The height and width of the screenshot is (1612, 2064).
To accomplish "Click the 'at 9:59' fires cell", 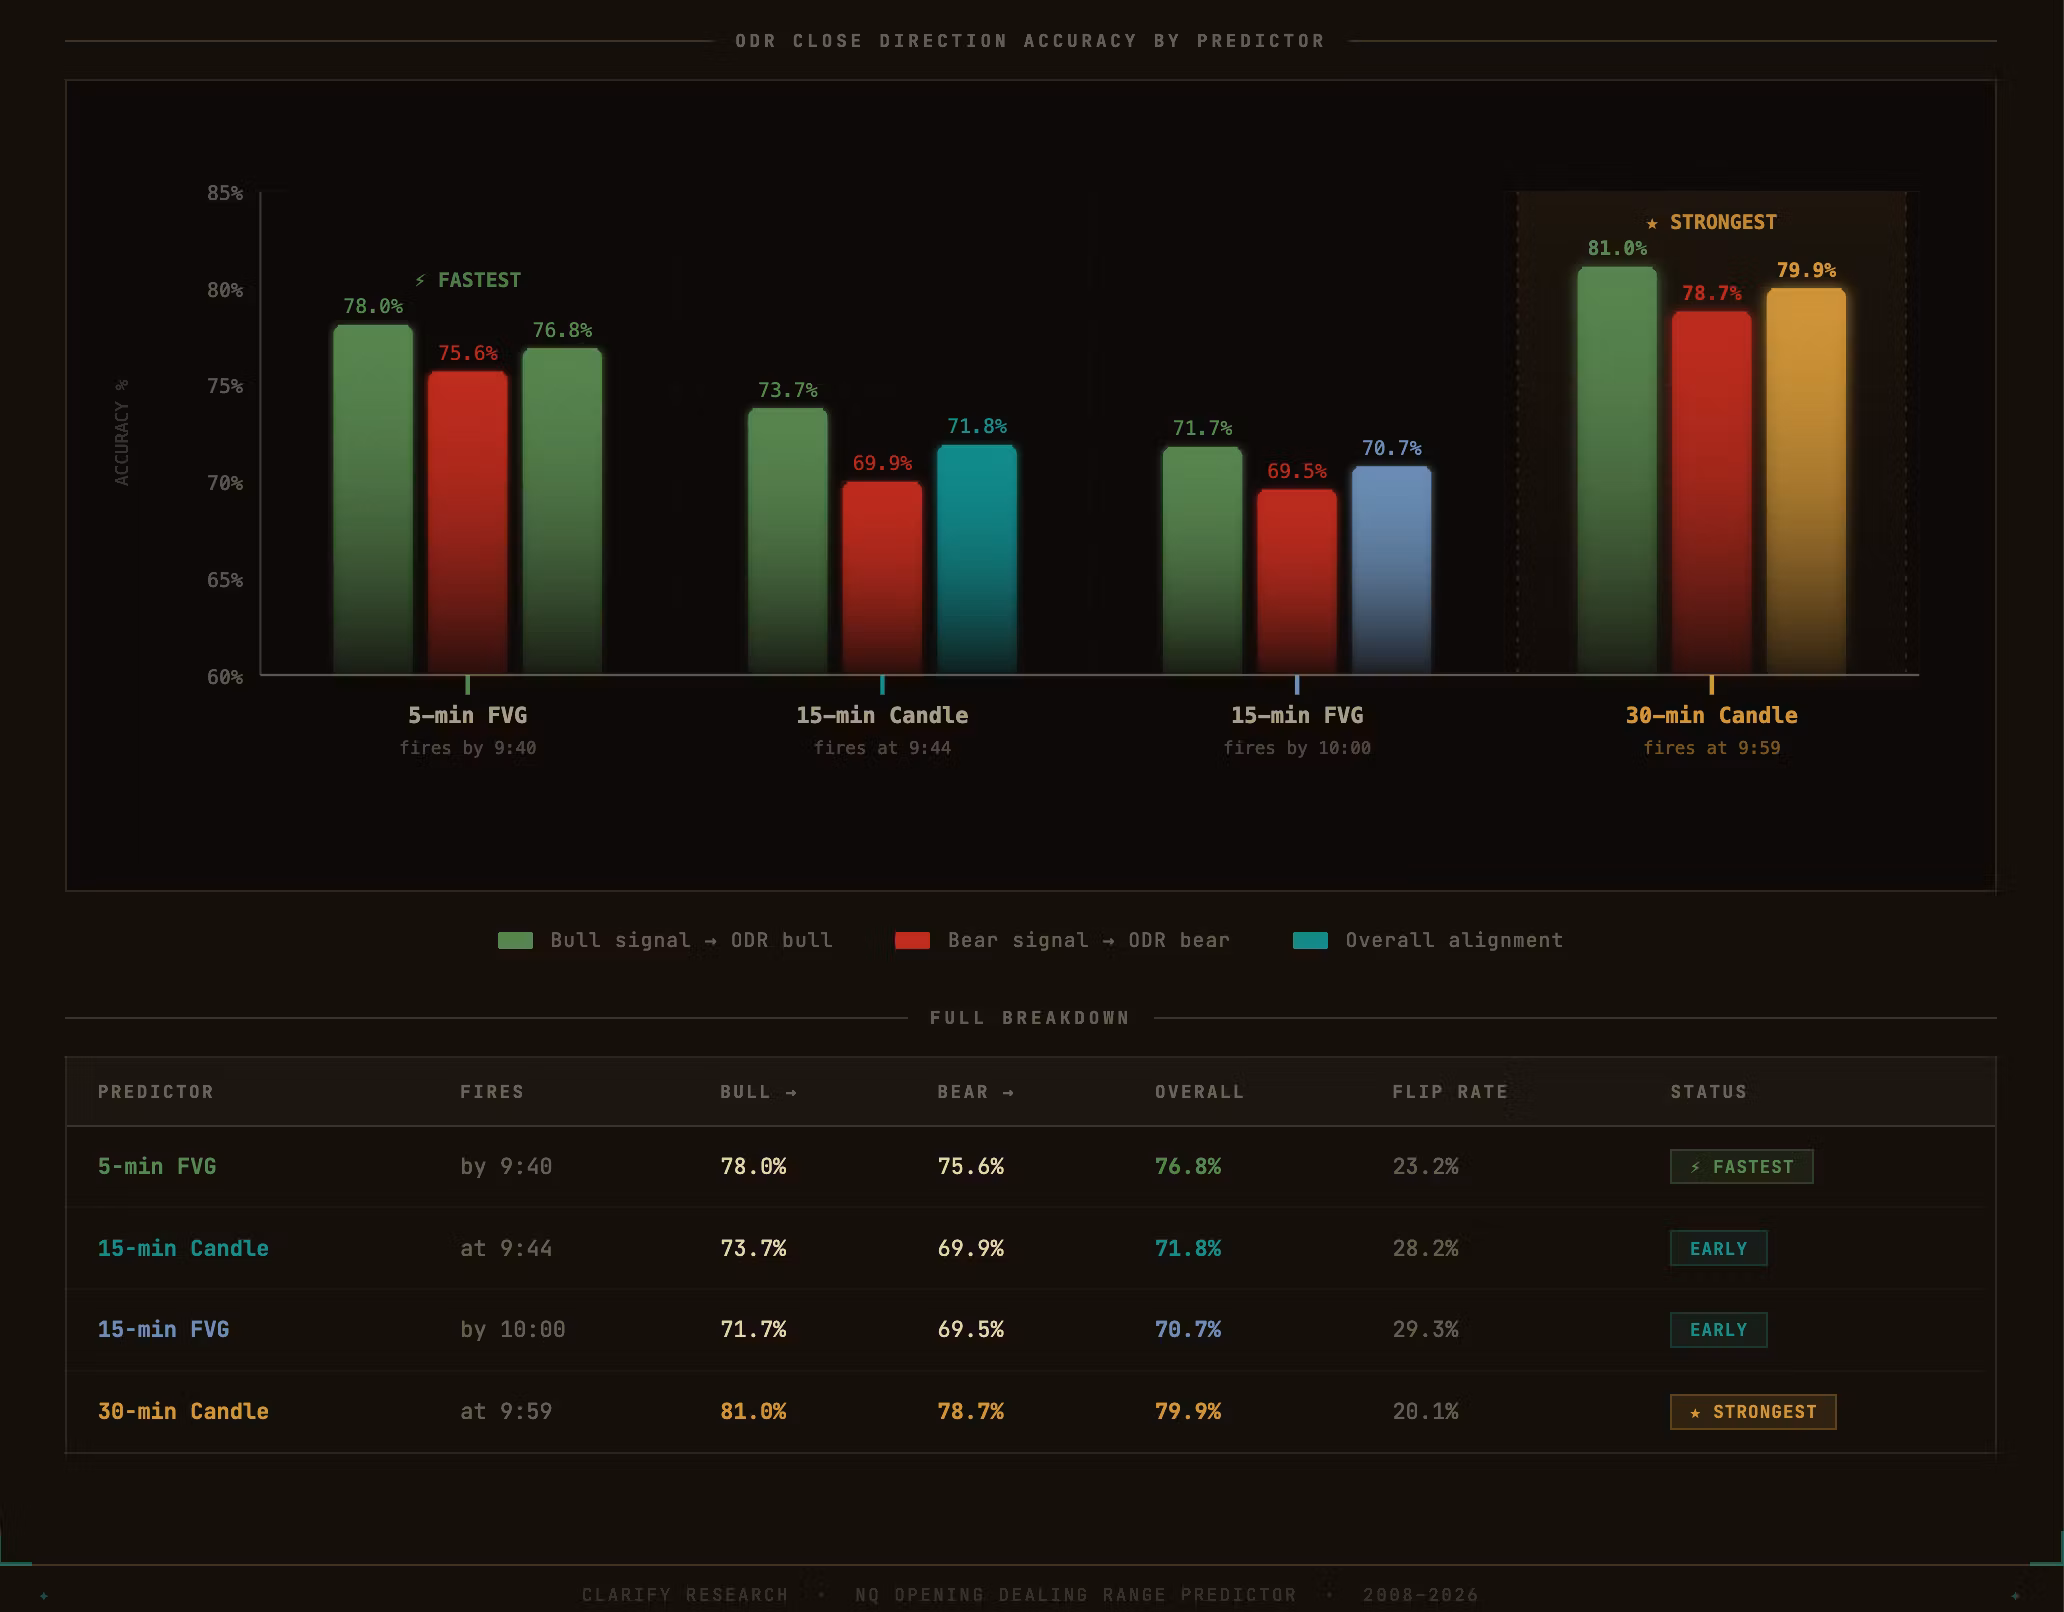I will pos(506,1412).
